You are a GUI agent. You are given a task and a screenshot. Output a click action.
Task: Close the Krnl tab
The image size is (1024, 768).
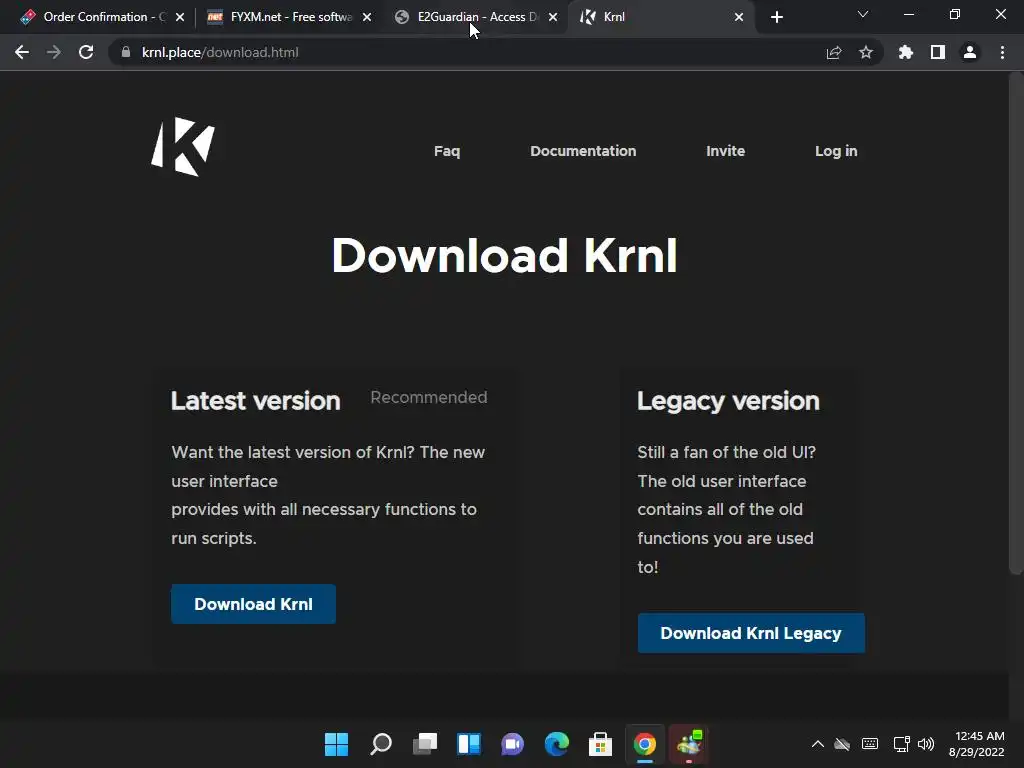click(739, 17)
